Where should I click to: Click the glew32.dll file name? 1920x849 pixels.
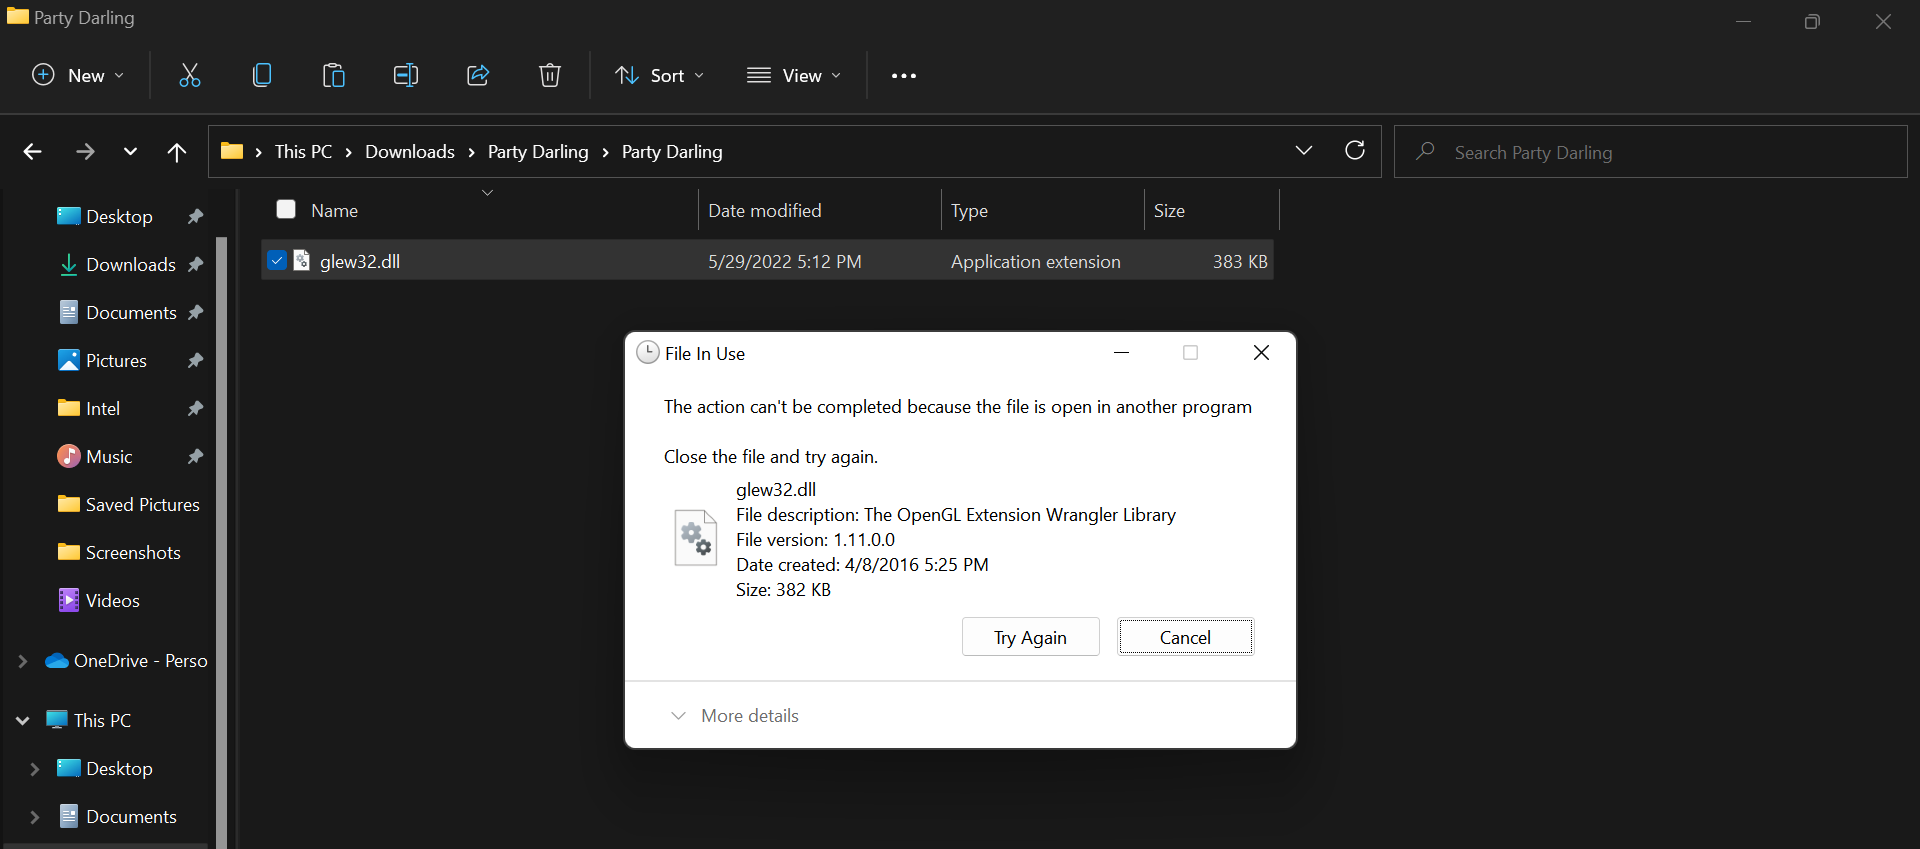pyautogui.click(x=360, y=261)
